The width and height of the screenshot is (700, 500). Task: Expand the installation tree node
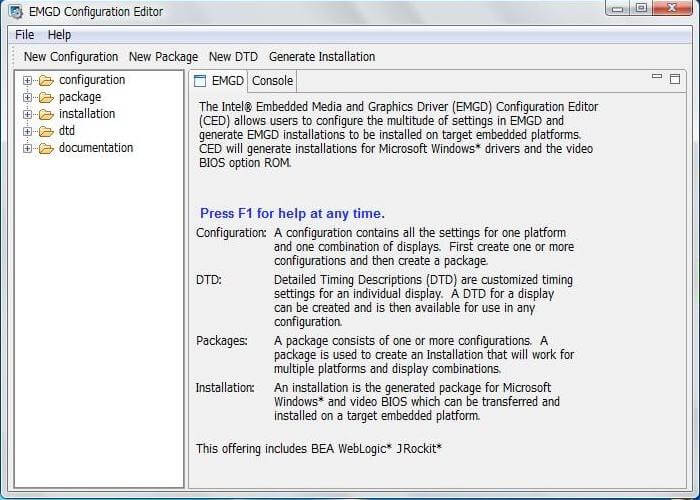tap(27, 114)
